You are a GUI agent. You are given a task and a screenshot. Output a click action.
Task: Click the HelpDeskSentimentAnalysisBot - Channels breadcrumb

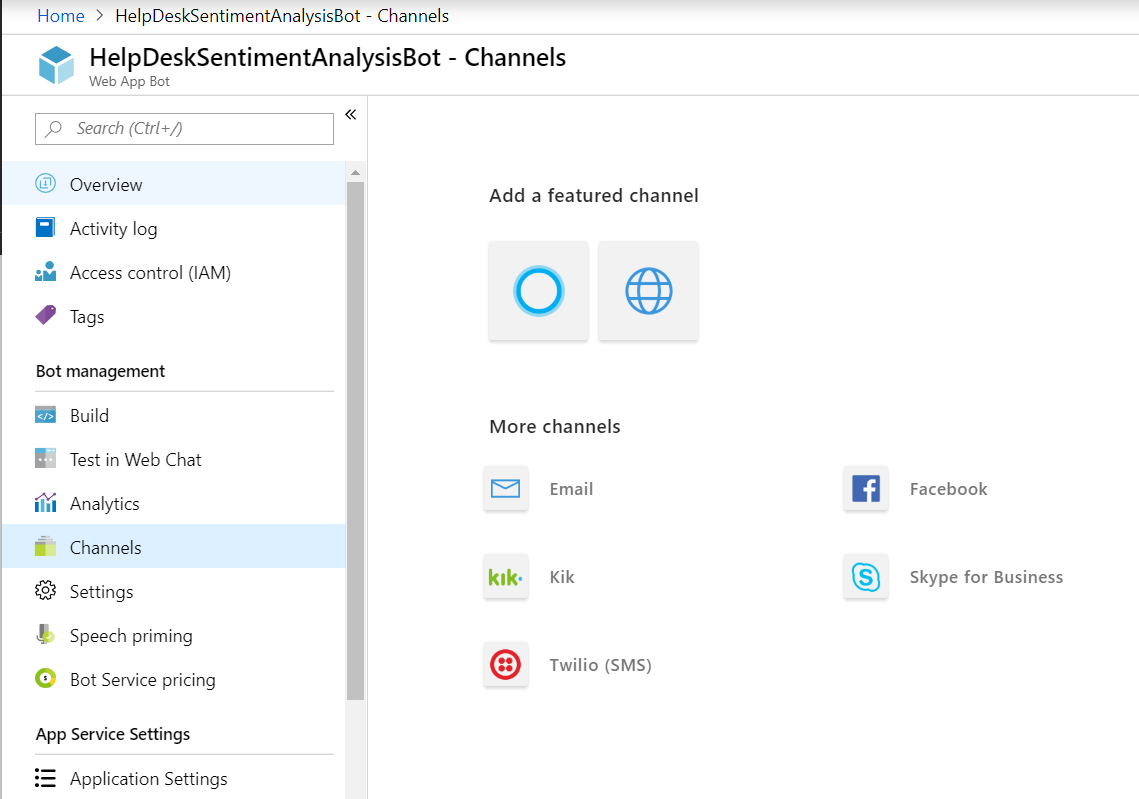pos(282,16)
